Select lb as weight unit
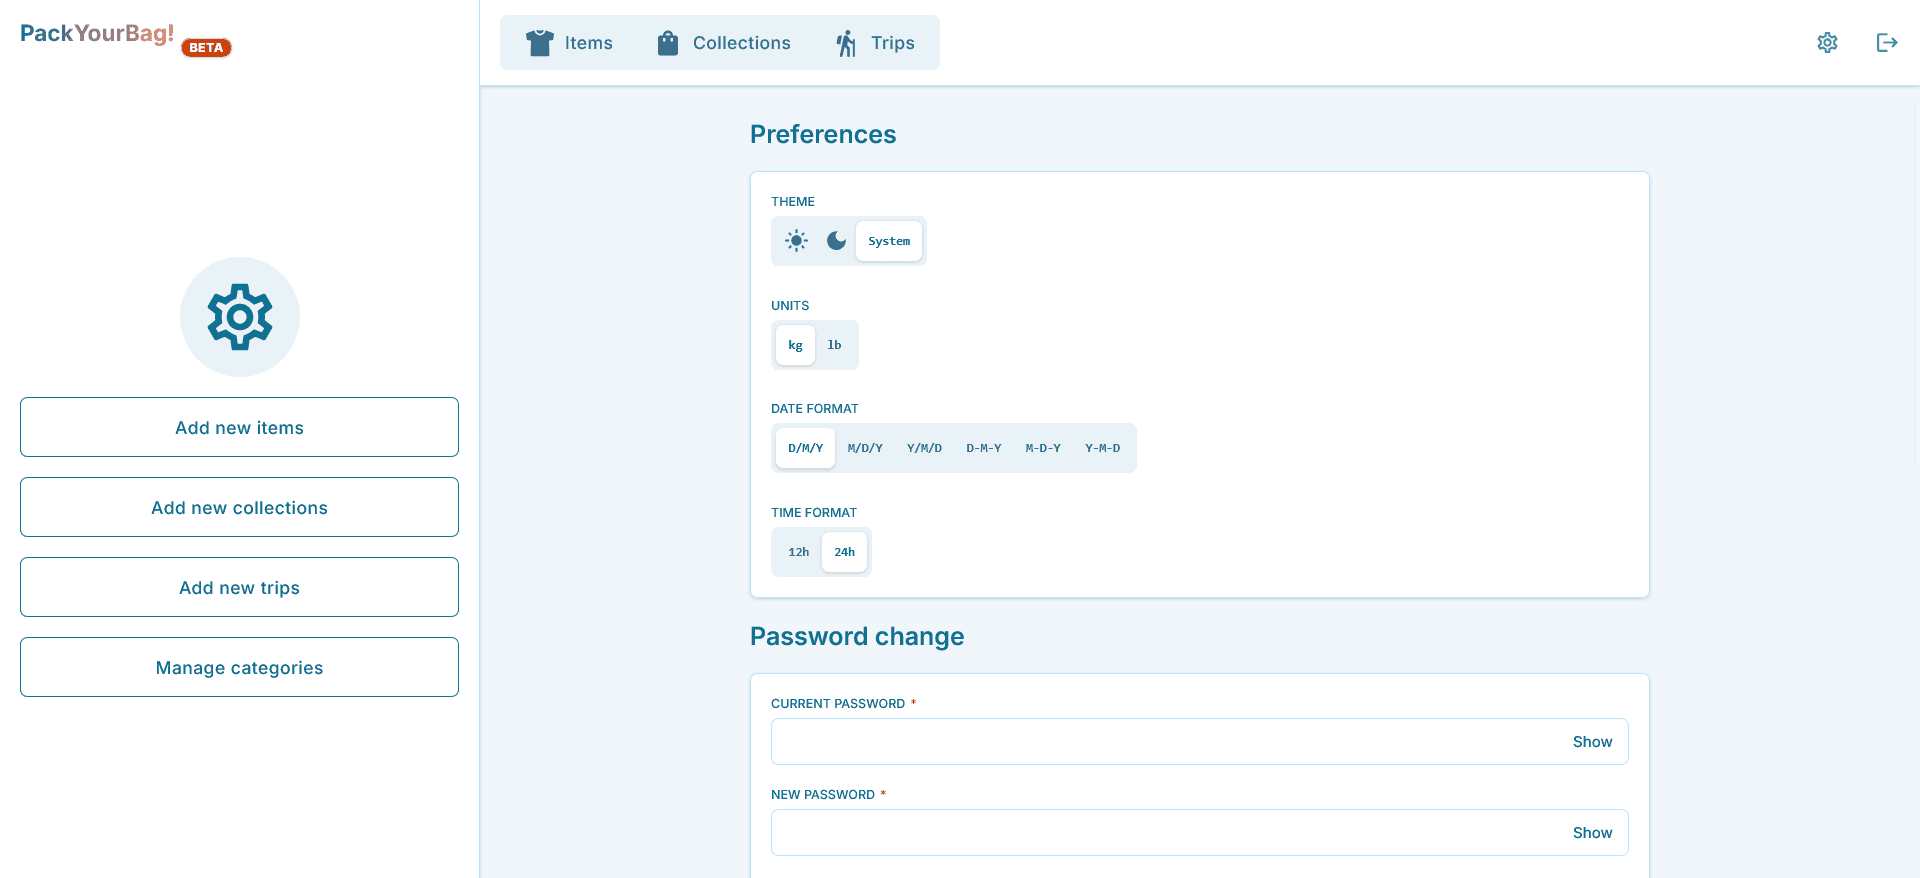The image size is (1920, 878). click(834, 345)
